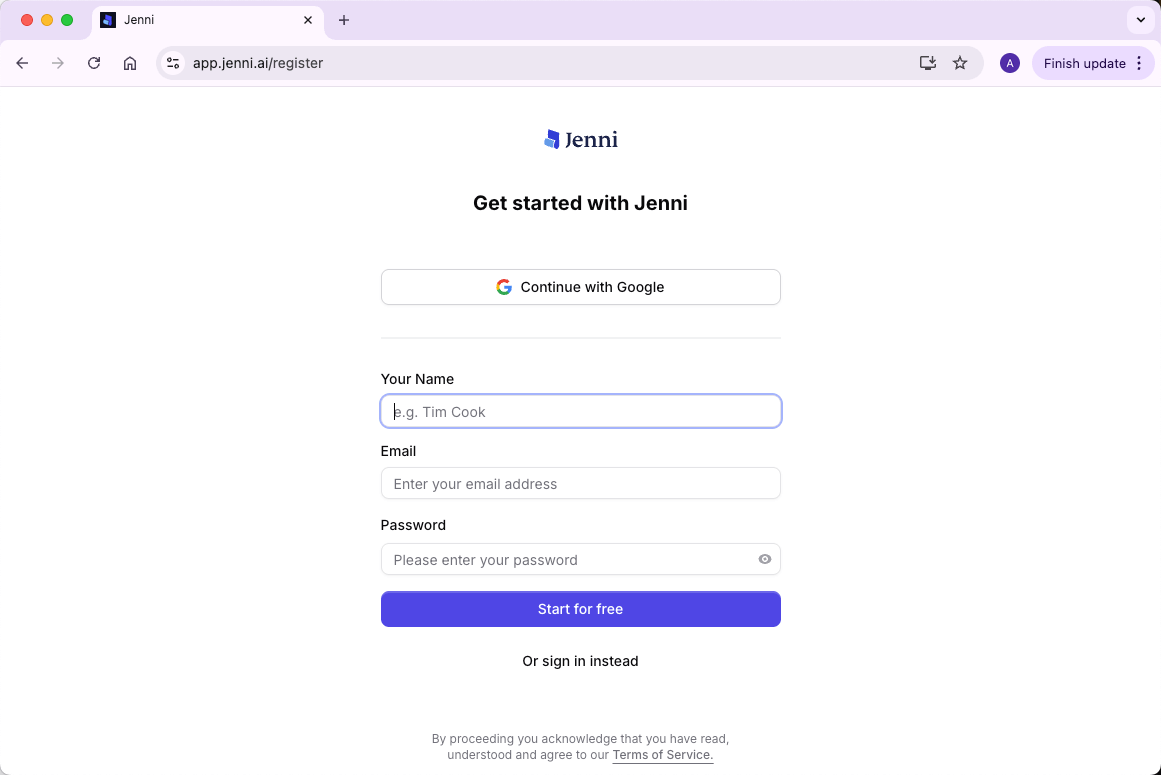Image resolution: width=1161 pixels, height=775 pixels.
Task: Expand the tab search dropdown arrow
Action: point(1140,20)
